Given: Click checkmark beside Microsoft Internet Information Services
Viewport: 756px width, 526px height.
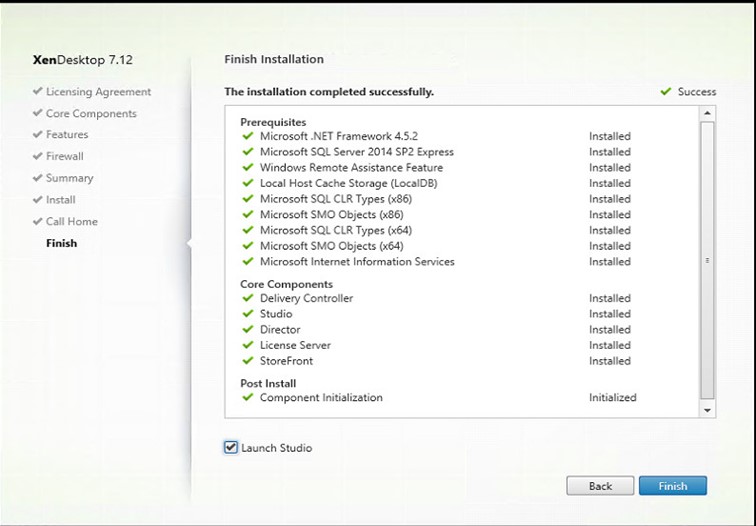Looking at the screenshot, I should (248, 261).
